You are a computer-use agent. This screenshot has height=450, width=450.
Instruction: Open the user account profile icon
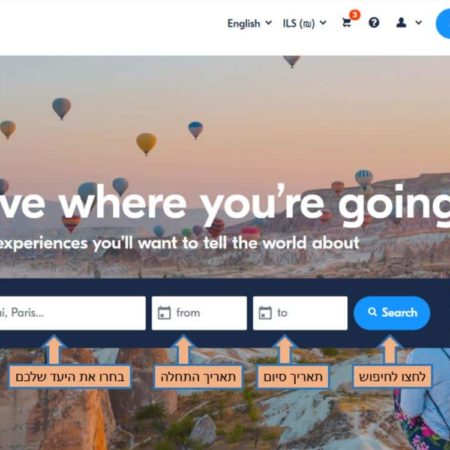click(x=401, y=23)
